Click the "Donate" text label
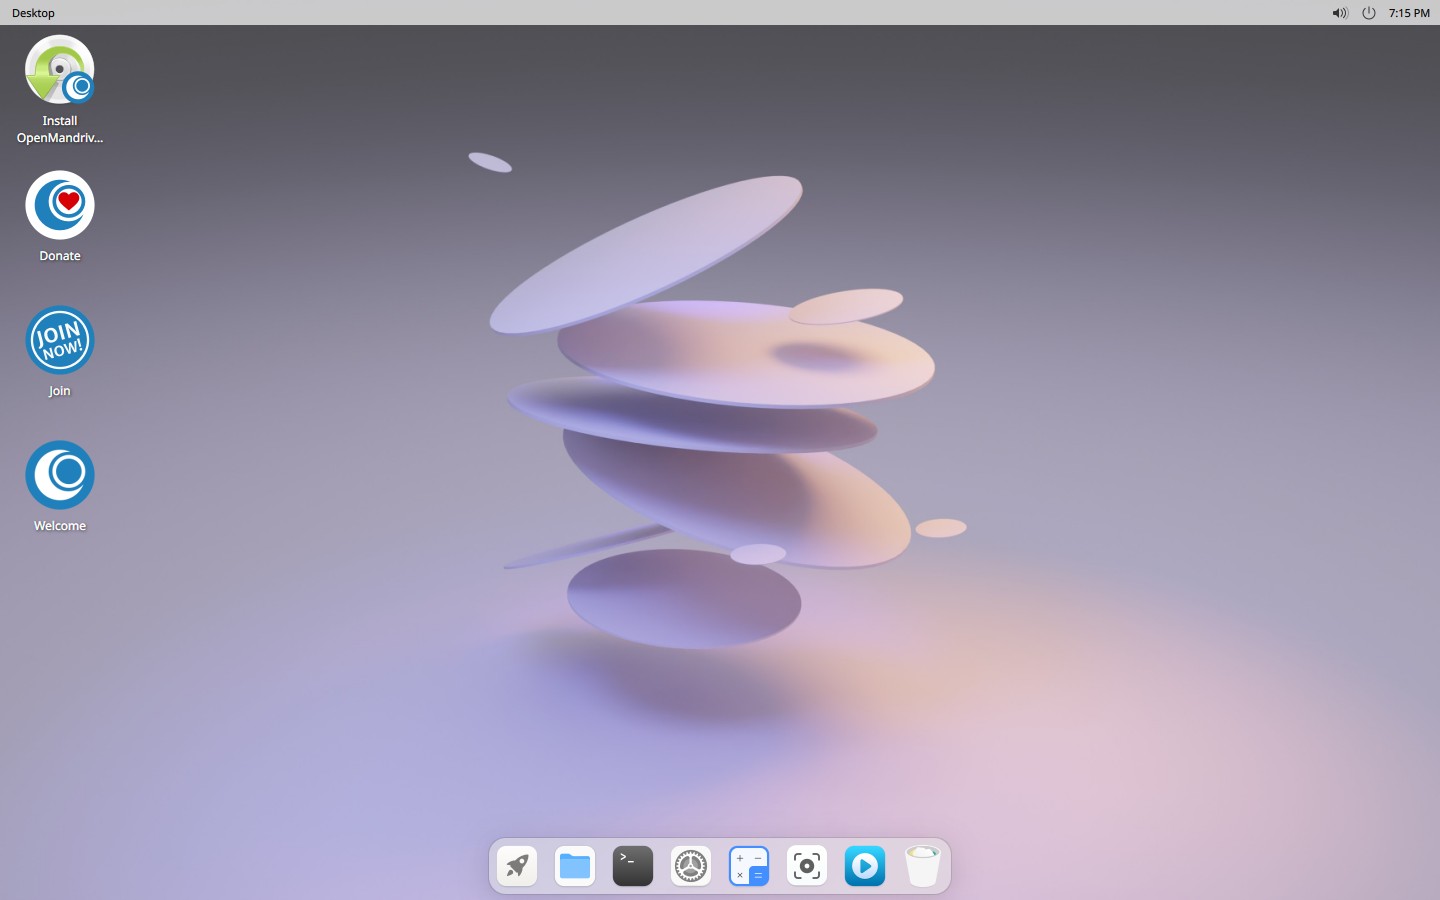 60,256
